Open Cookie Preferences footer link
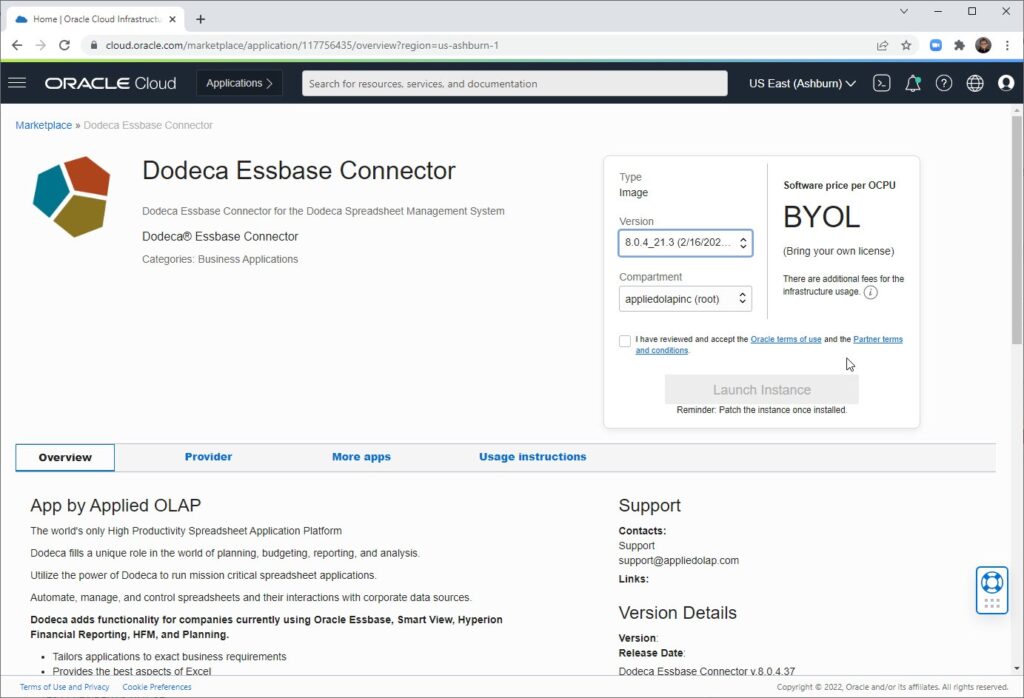Screen dimensions: 1024x698 (x=157, y=687)
